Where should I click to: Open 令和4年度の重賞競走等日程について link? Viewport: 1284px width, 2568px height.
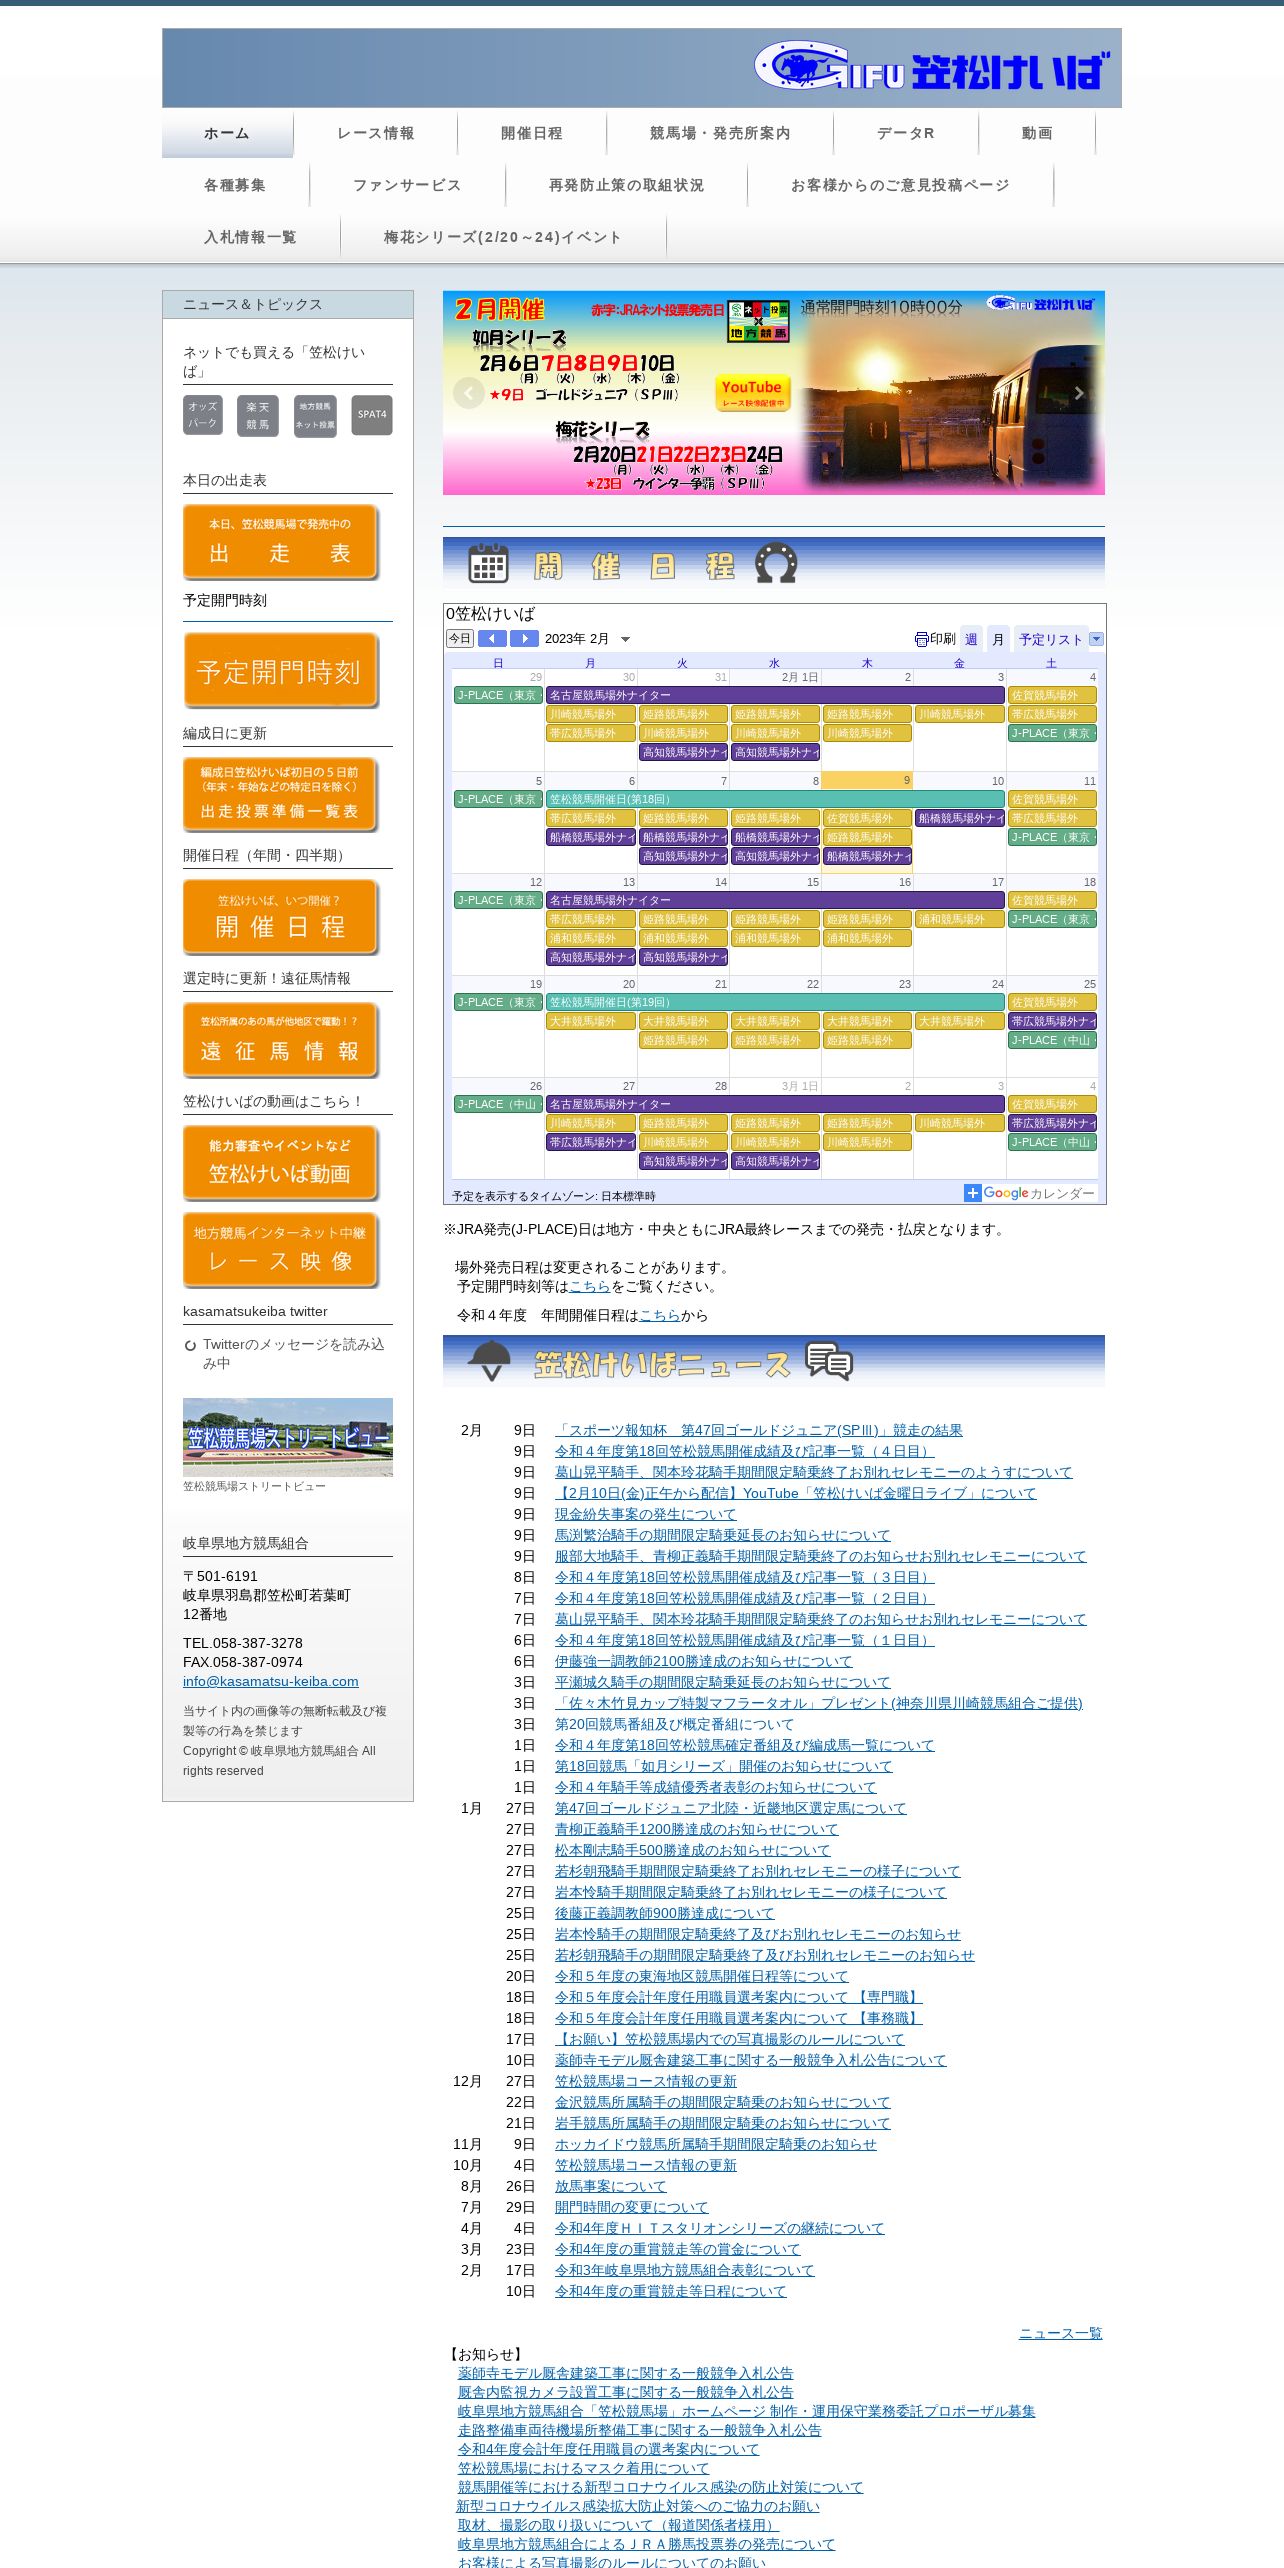[670, 2291]
